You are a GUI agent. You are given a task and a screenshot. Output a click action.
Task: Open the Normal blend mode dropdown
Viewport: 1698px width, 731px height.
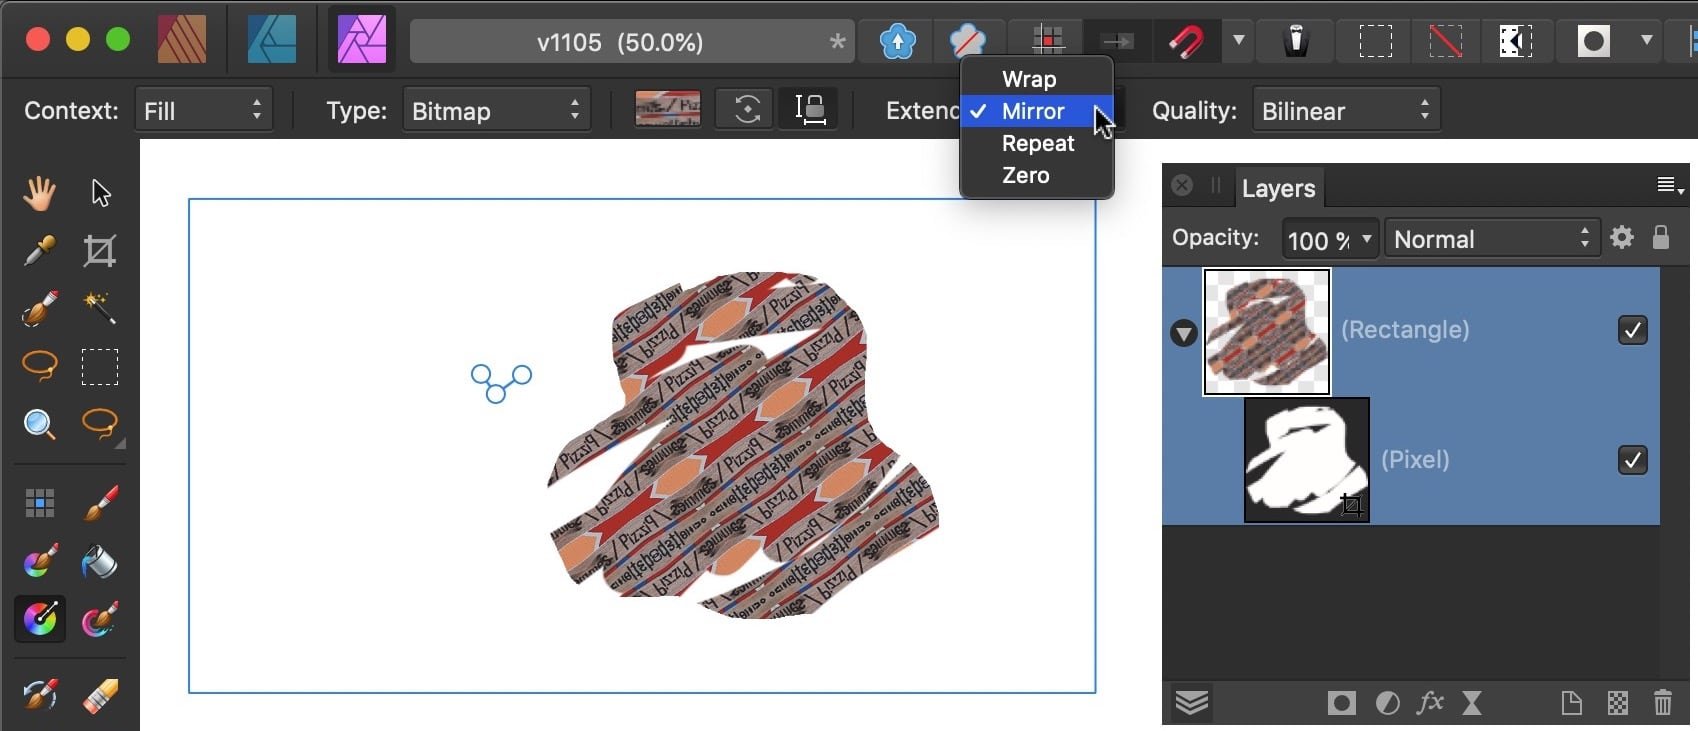click(x=1492, y=238)
